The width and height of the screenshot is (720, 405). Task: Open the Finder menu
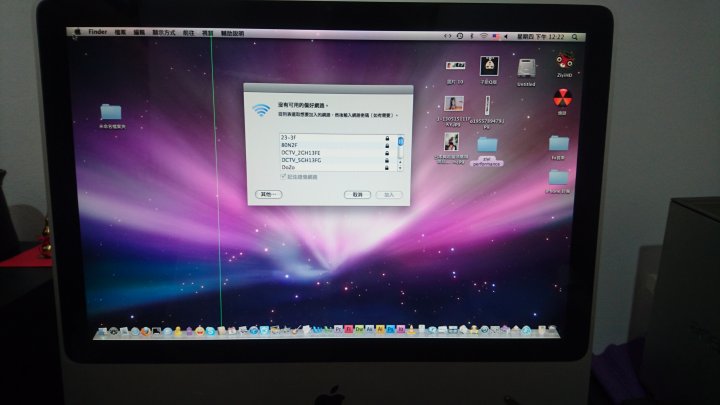tap(97, 32)
